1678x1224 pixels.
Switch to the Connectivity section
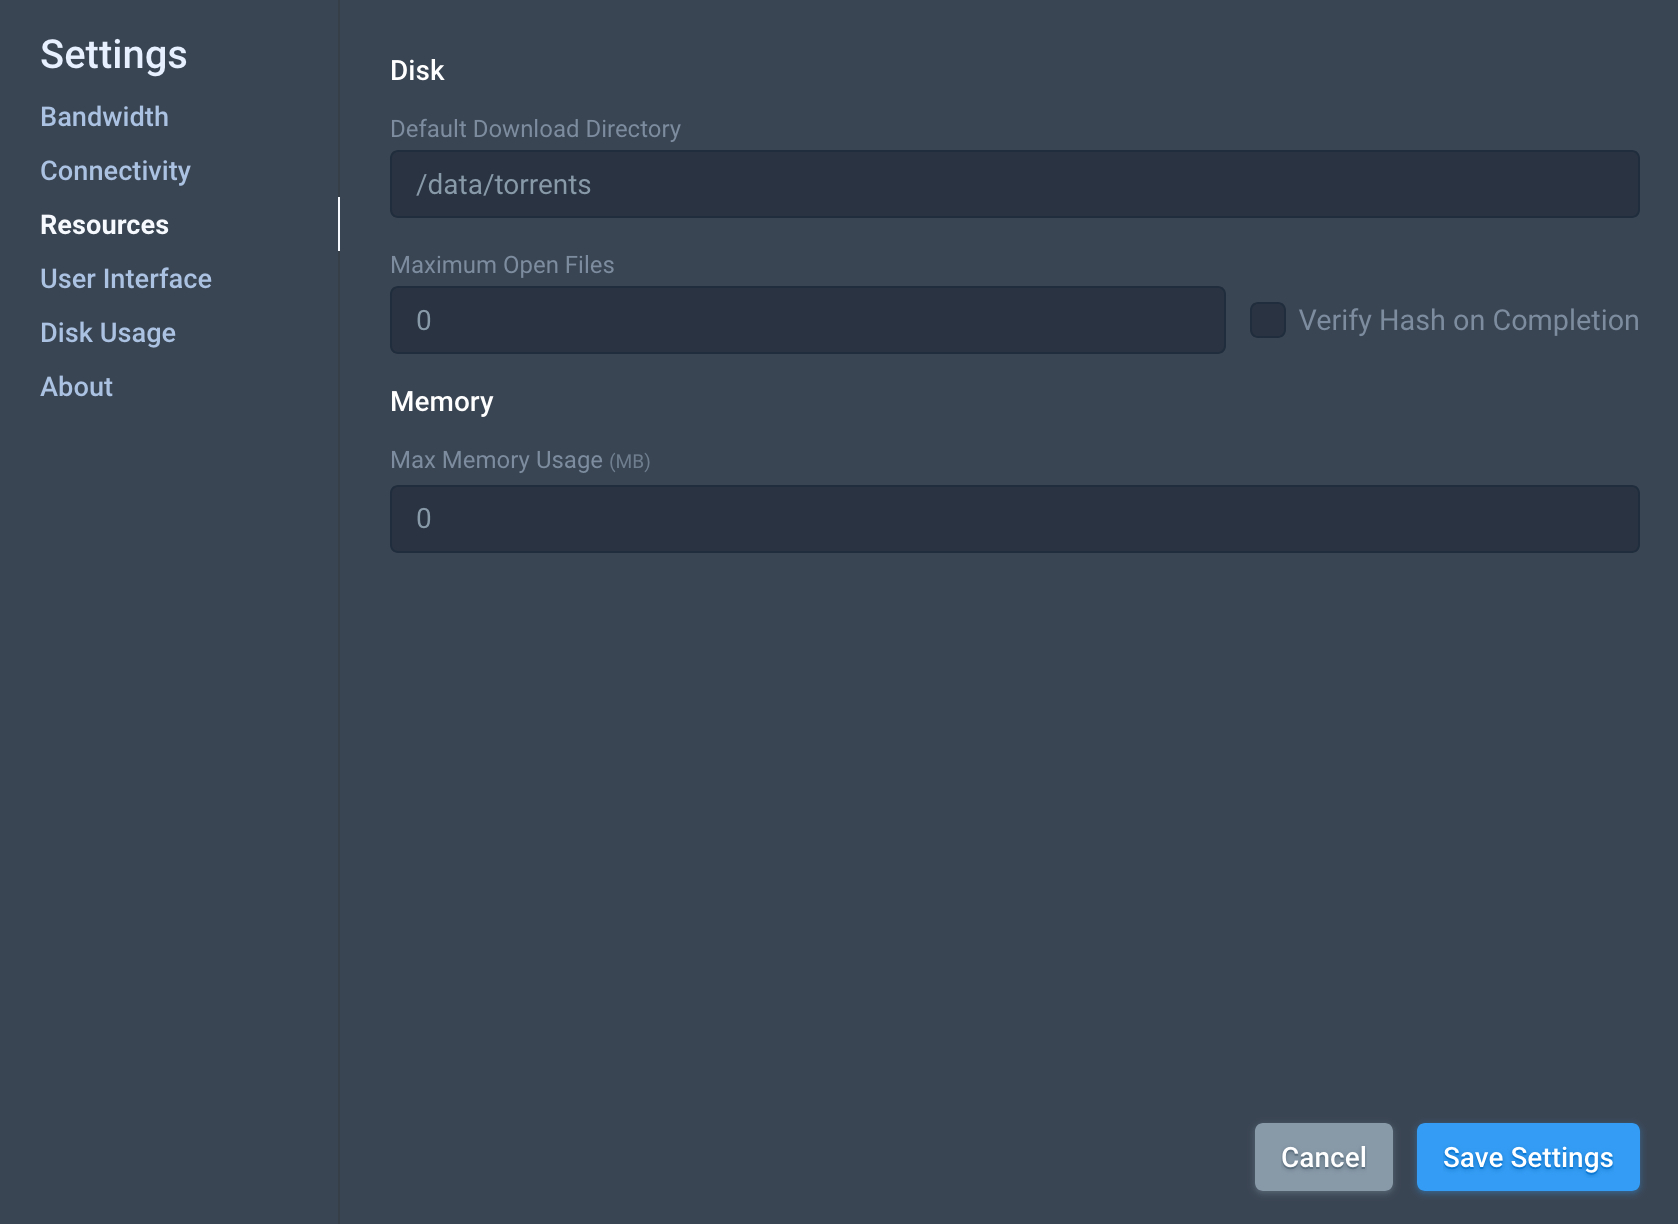pyautogui.click(x=115, y=171)
